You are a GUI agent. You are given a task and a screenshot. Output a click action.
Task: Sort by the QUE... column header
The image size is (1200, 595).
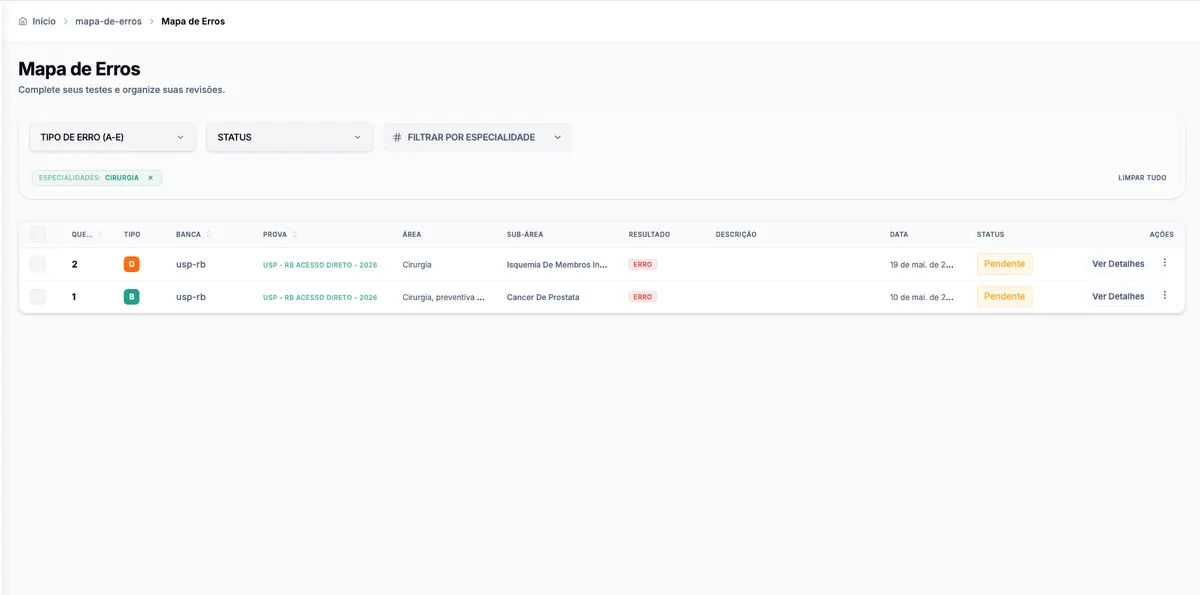click(87, 234)
